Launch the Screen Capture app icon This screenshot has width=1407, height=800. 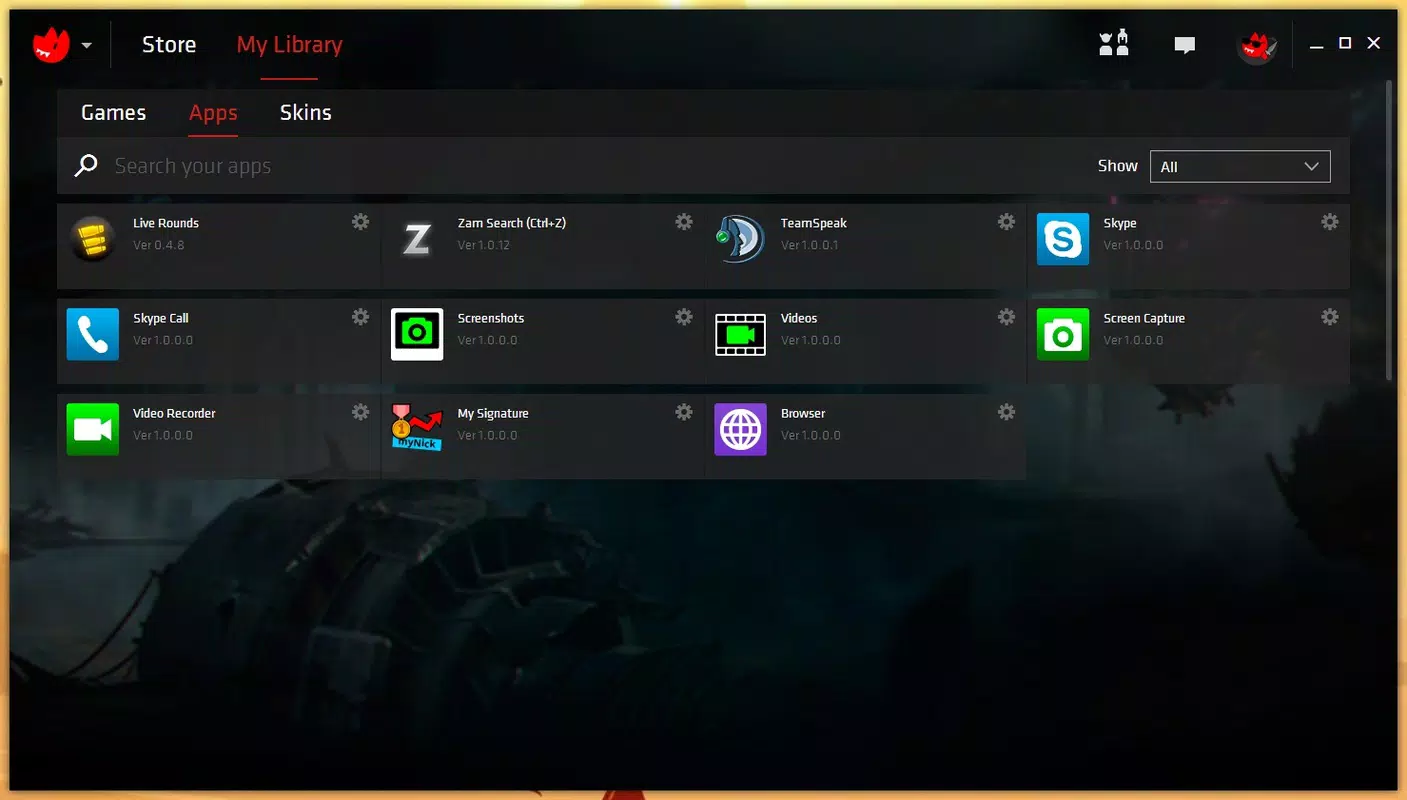[1063, 334]
